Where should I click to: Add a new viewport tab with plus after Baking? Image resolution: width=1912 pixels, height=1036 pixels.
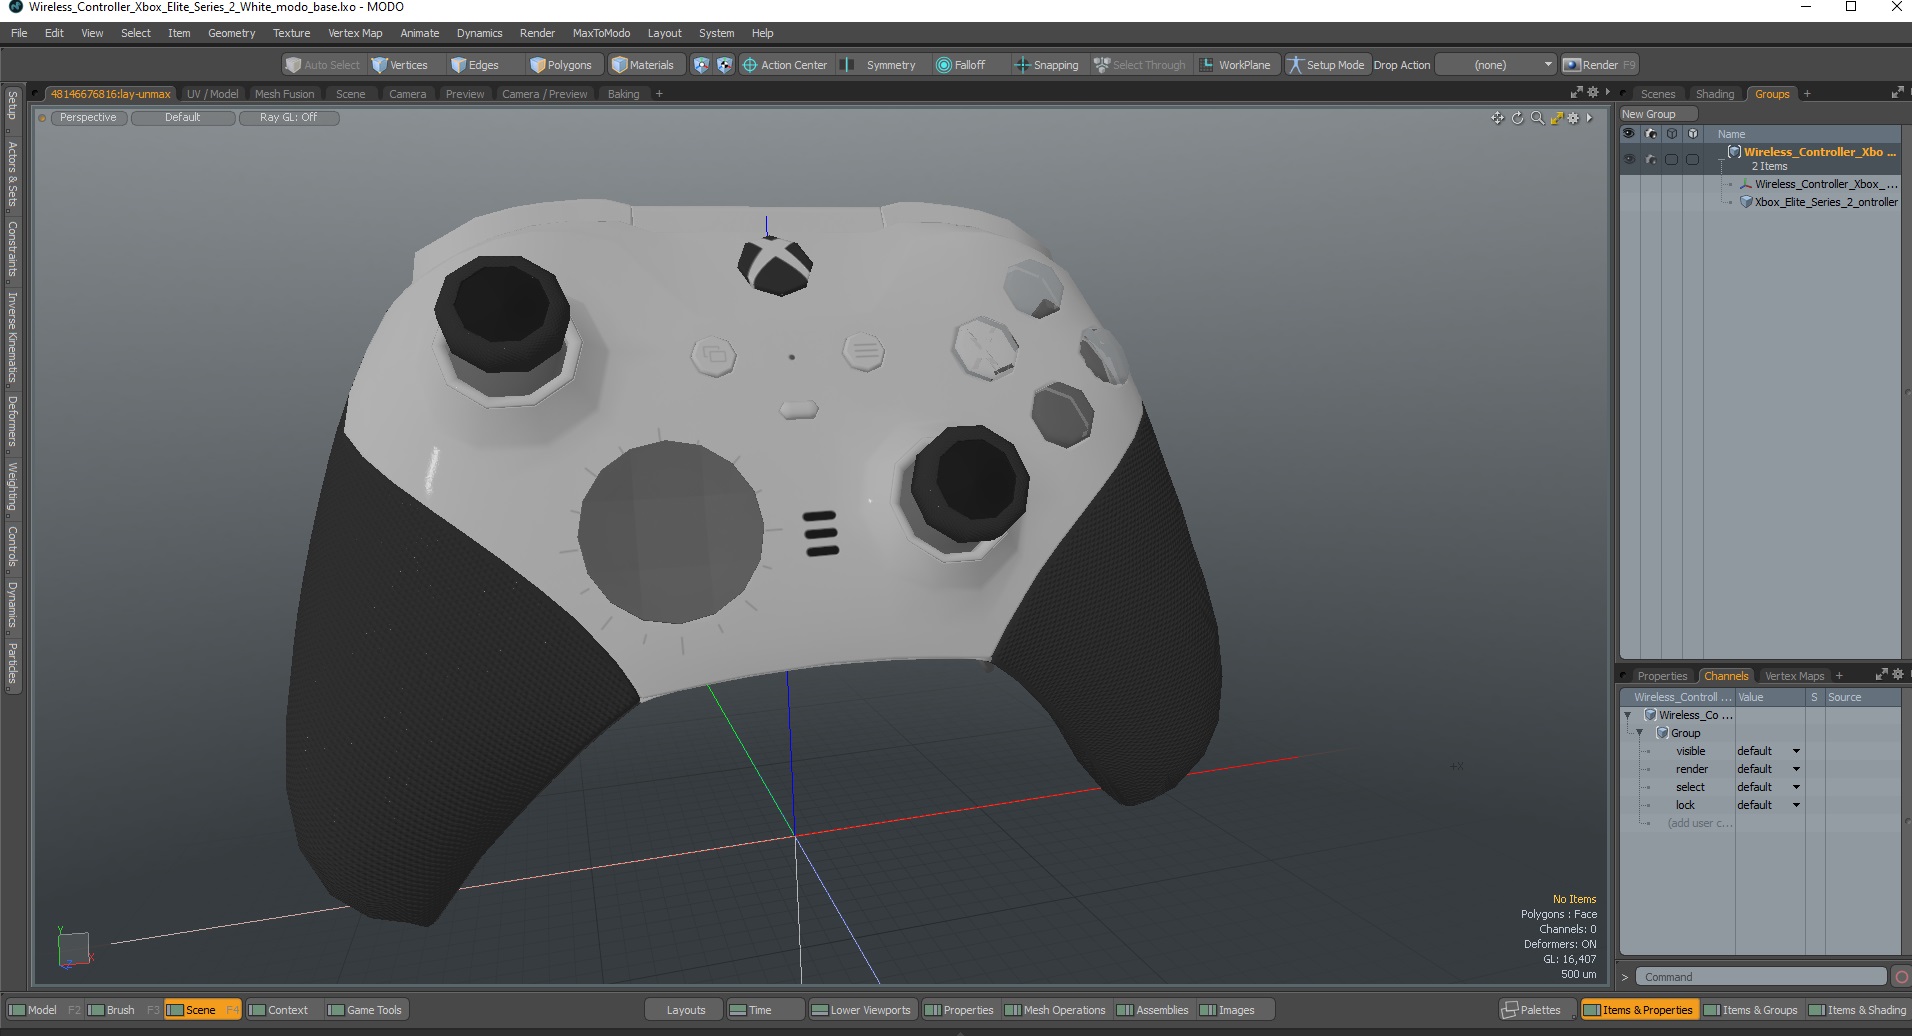point(659,94)
